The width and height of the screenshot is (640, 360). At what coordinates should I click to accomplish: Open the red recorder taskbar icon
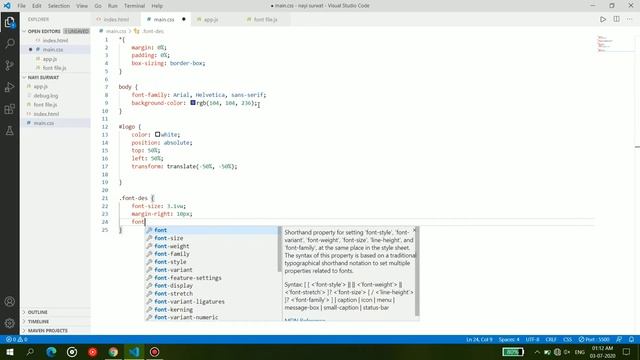[x=154, y=352]
